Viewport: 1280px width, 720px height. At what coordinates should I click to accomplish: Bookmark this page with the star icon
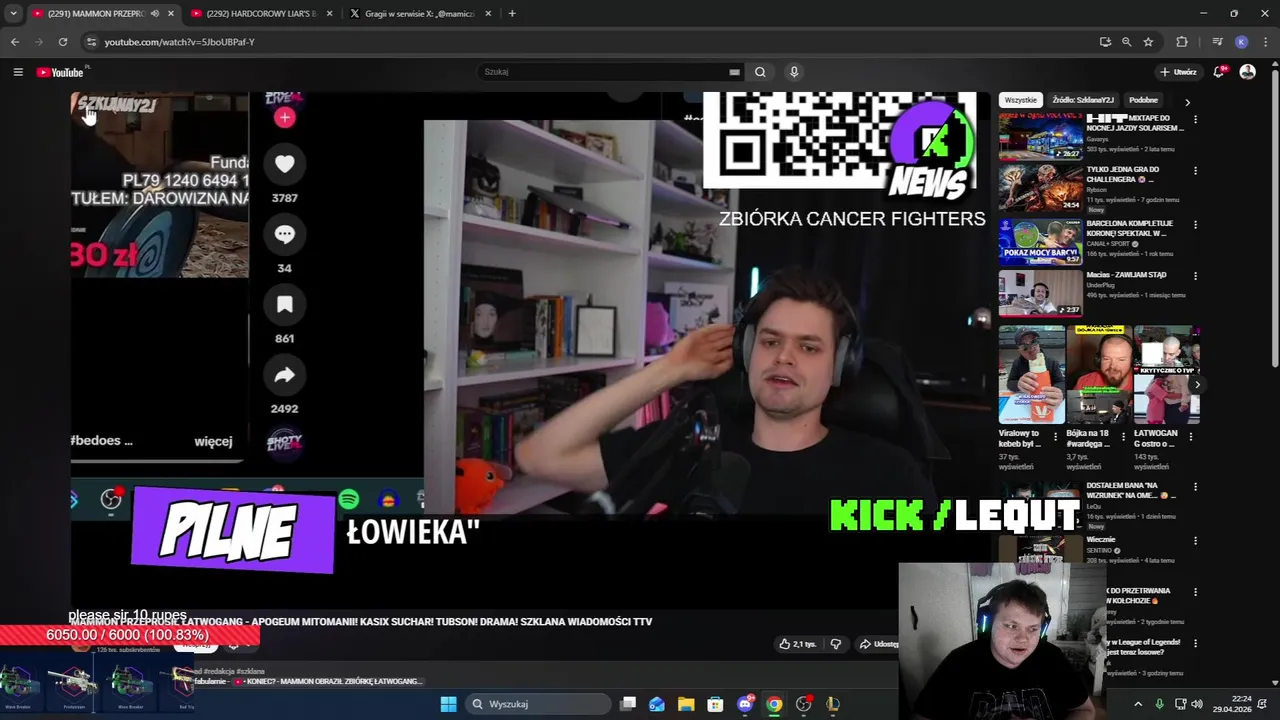tap(1148, 42)
